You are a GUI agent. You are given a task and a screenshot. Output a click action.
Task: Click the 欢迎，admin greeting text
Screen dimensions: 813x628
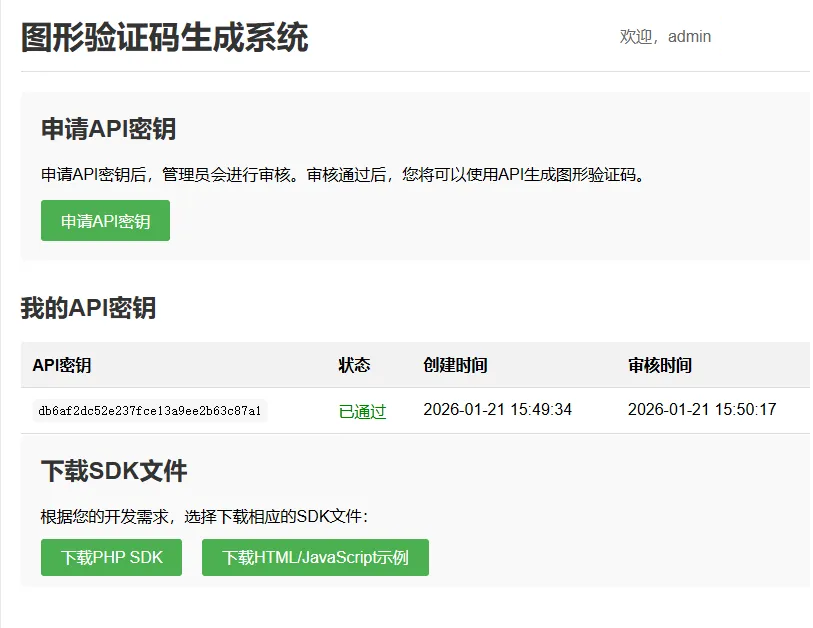click(665, 37)
